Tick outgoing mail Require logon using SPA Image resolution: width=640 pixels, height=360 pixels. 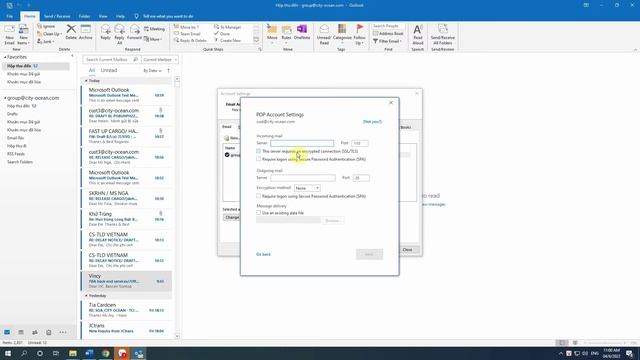pyautogui.click(x=258, y=196)
